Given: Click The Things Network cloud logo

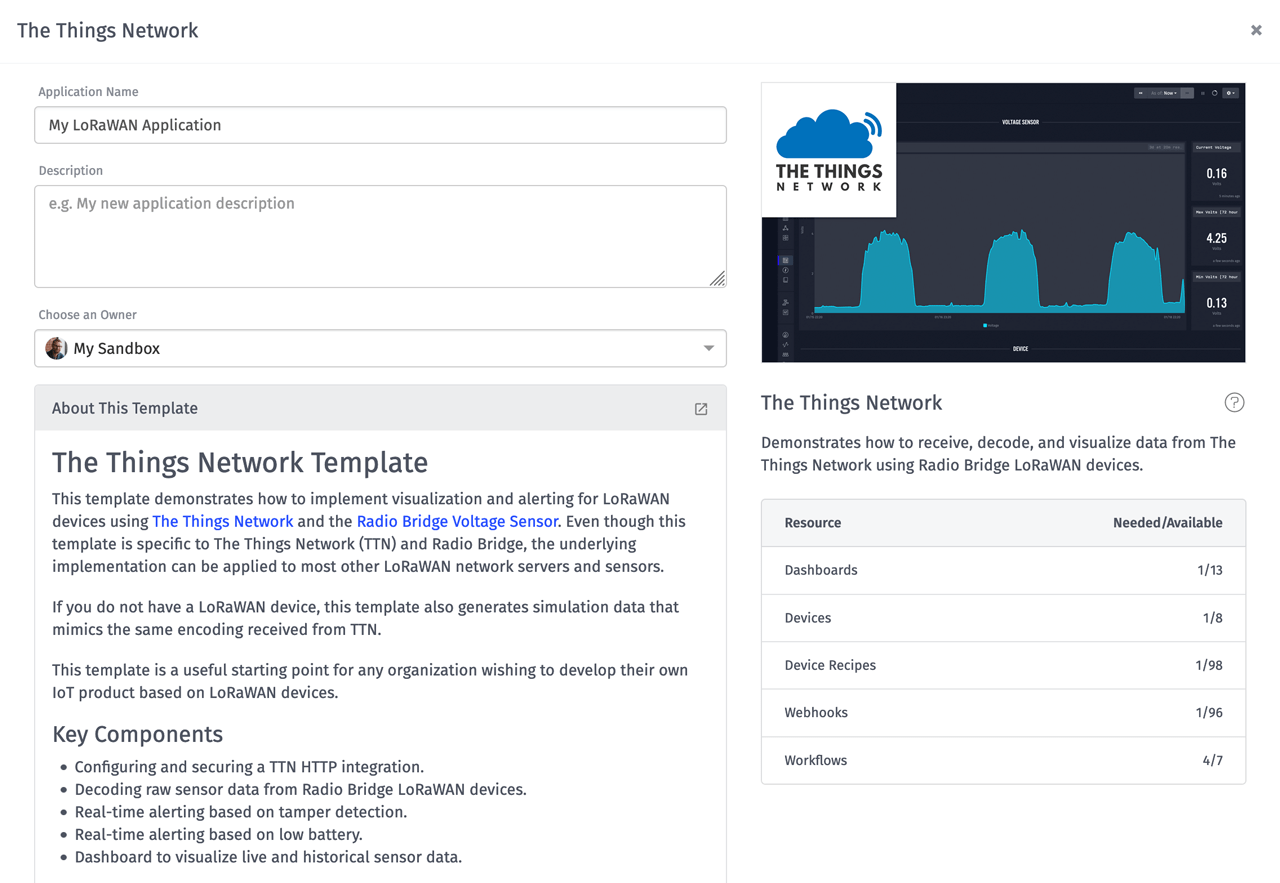Looking at the screenshot, I should click(829, 150).
